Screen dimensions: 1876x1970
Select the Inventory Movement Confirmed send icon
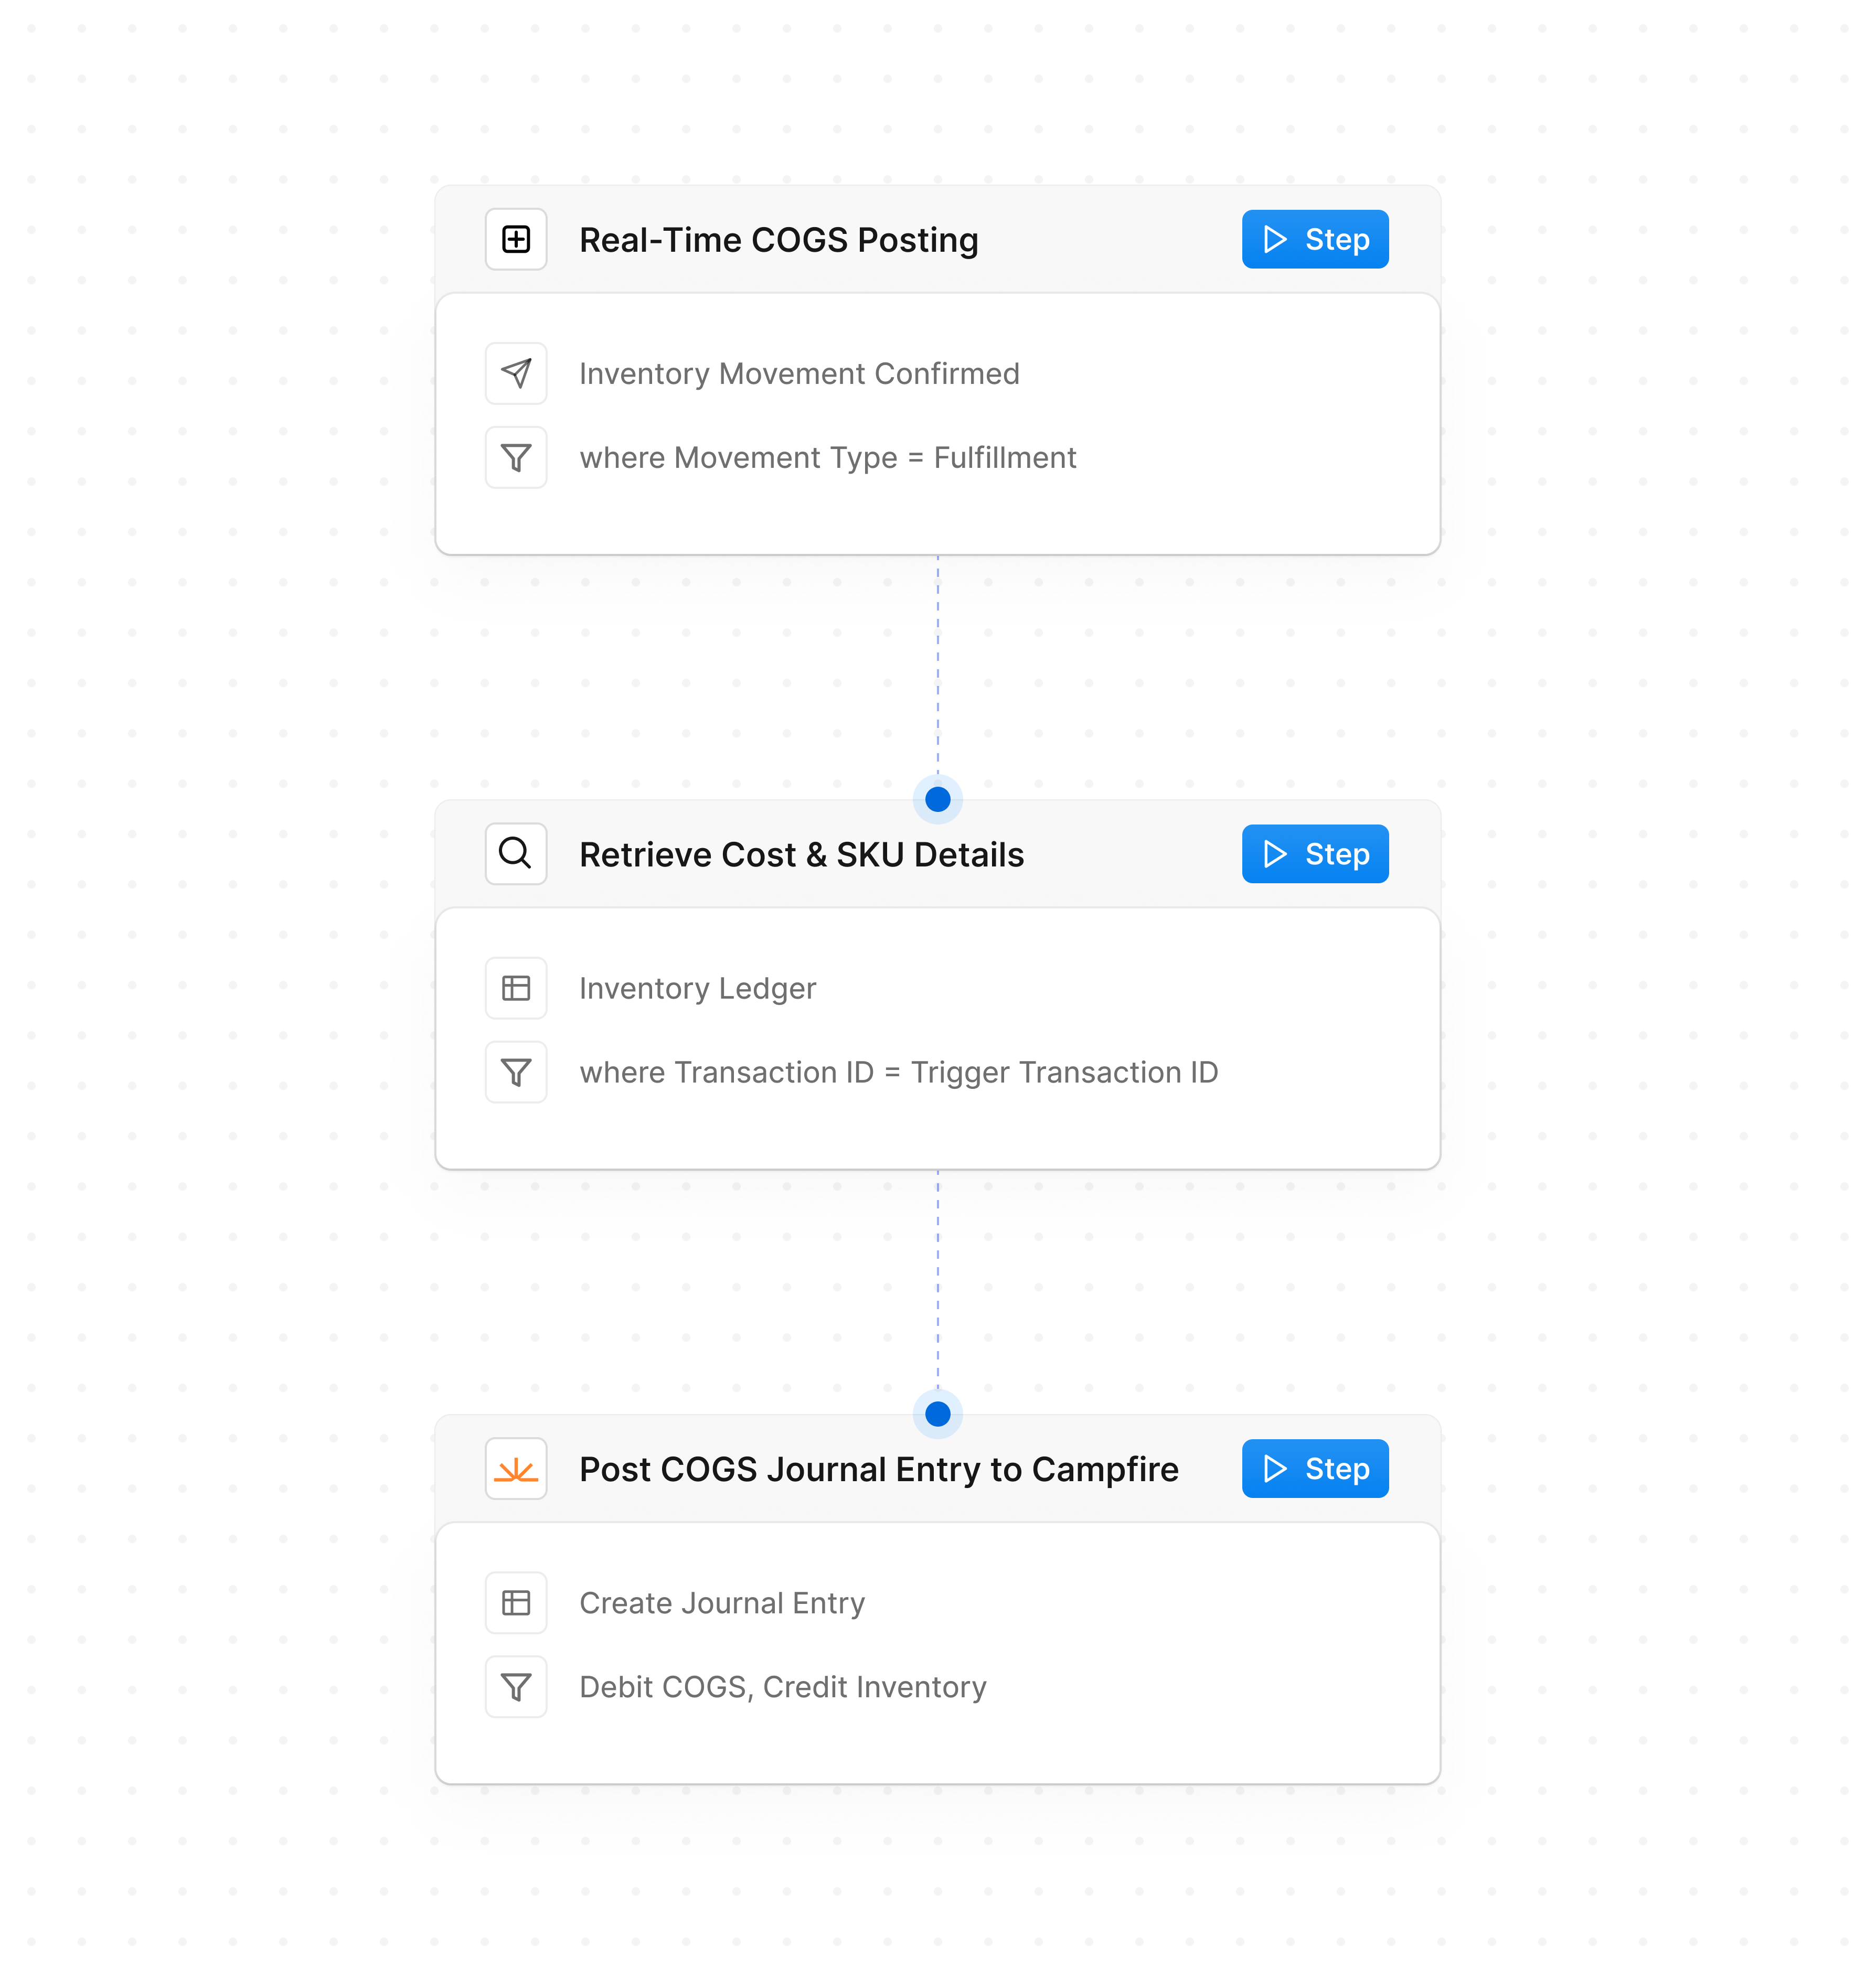tap(515, 373)
